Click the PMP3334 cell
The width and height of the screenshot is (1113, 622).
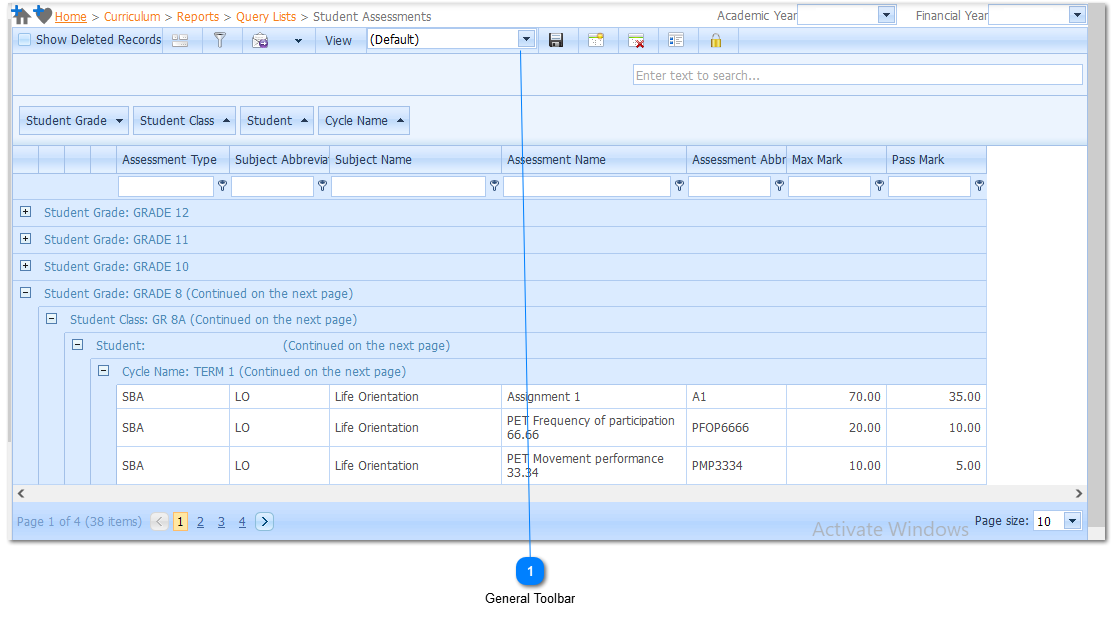(x=737, y=466)
